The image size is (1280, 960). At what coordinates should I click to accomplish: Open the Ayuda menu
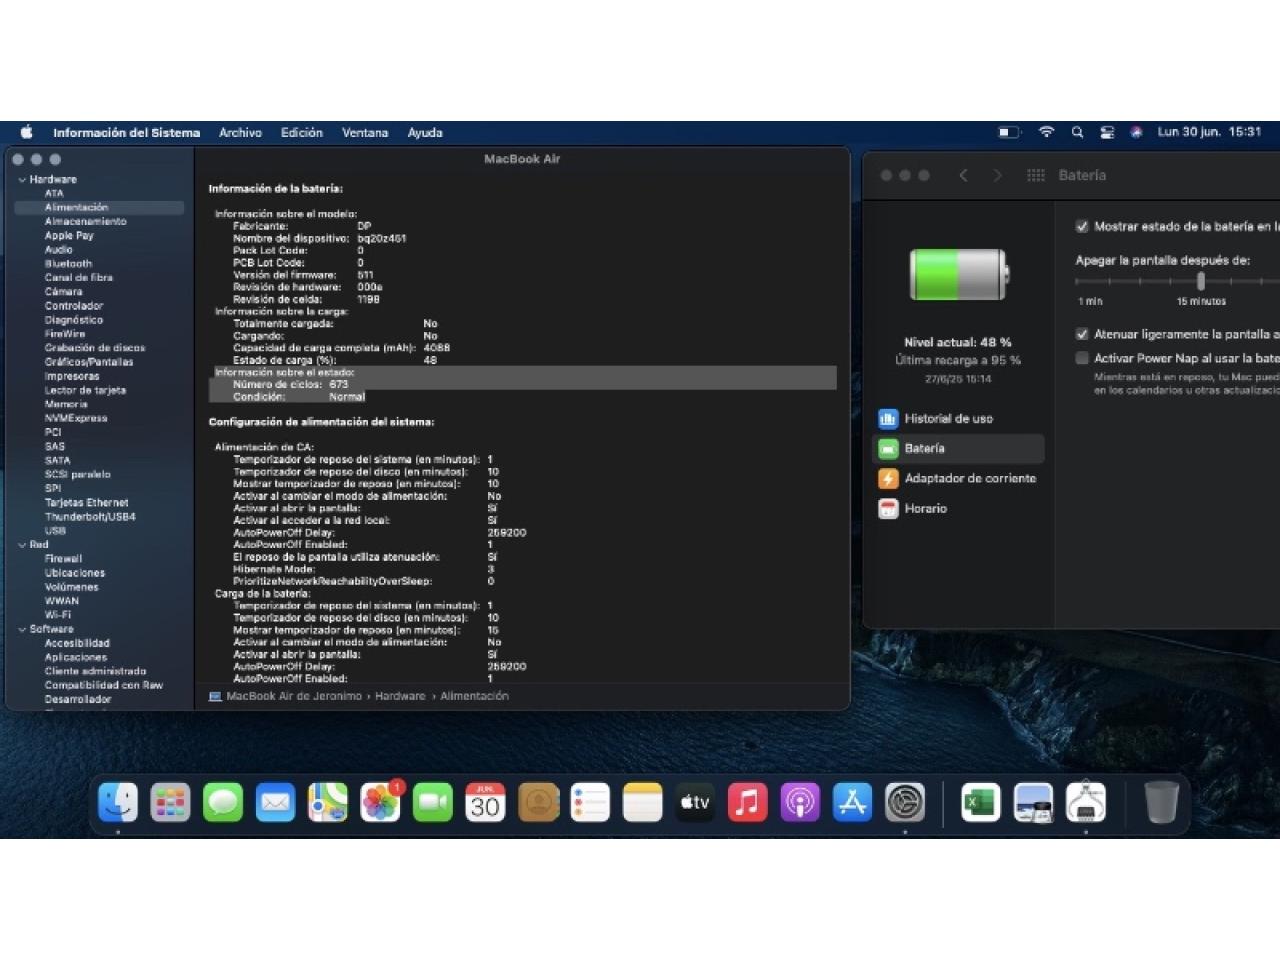coord(425,132)
